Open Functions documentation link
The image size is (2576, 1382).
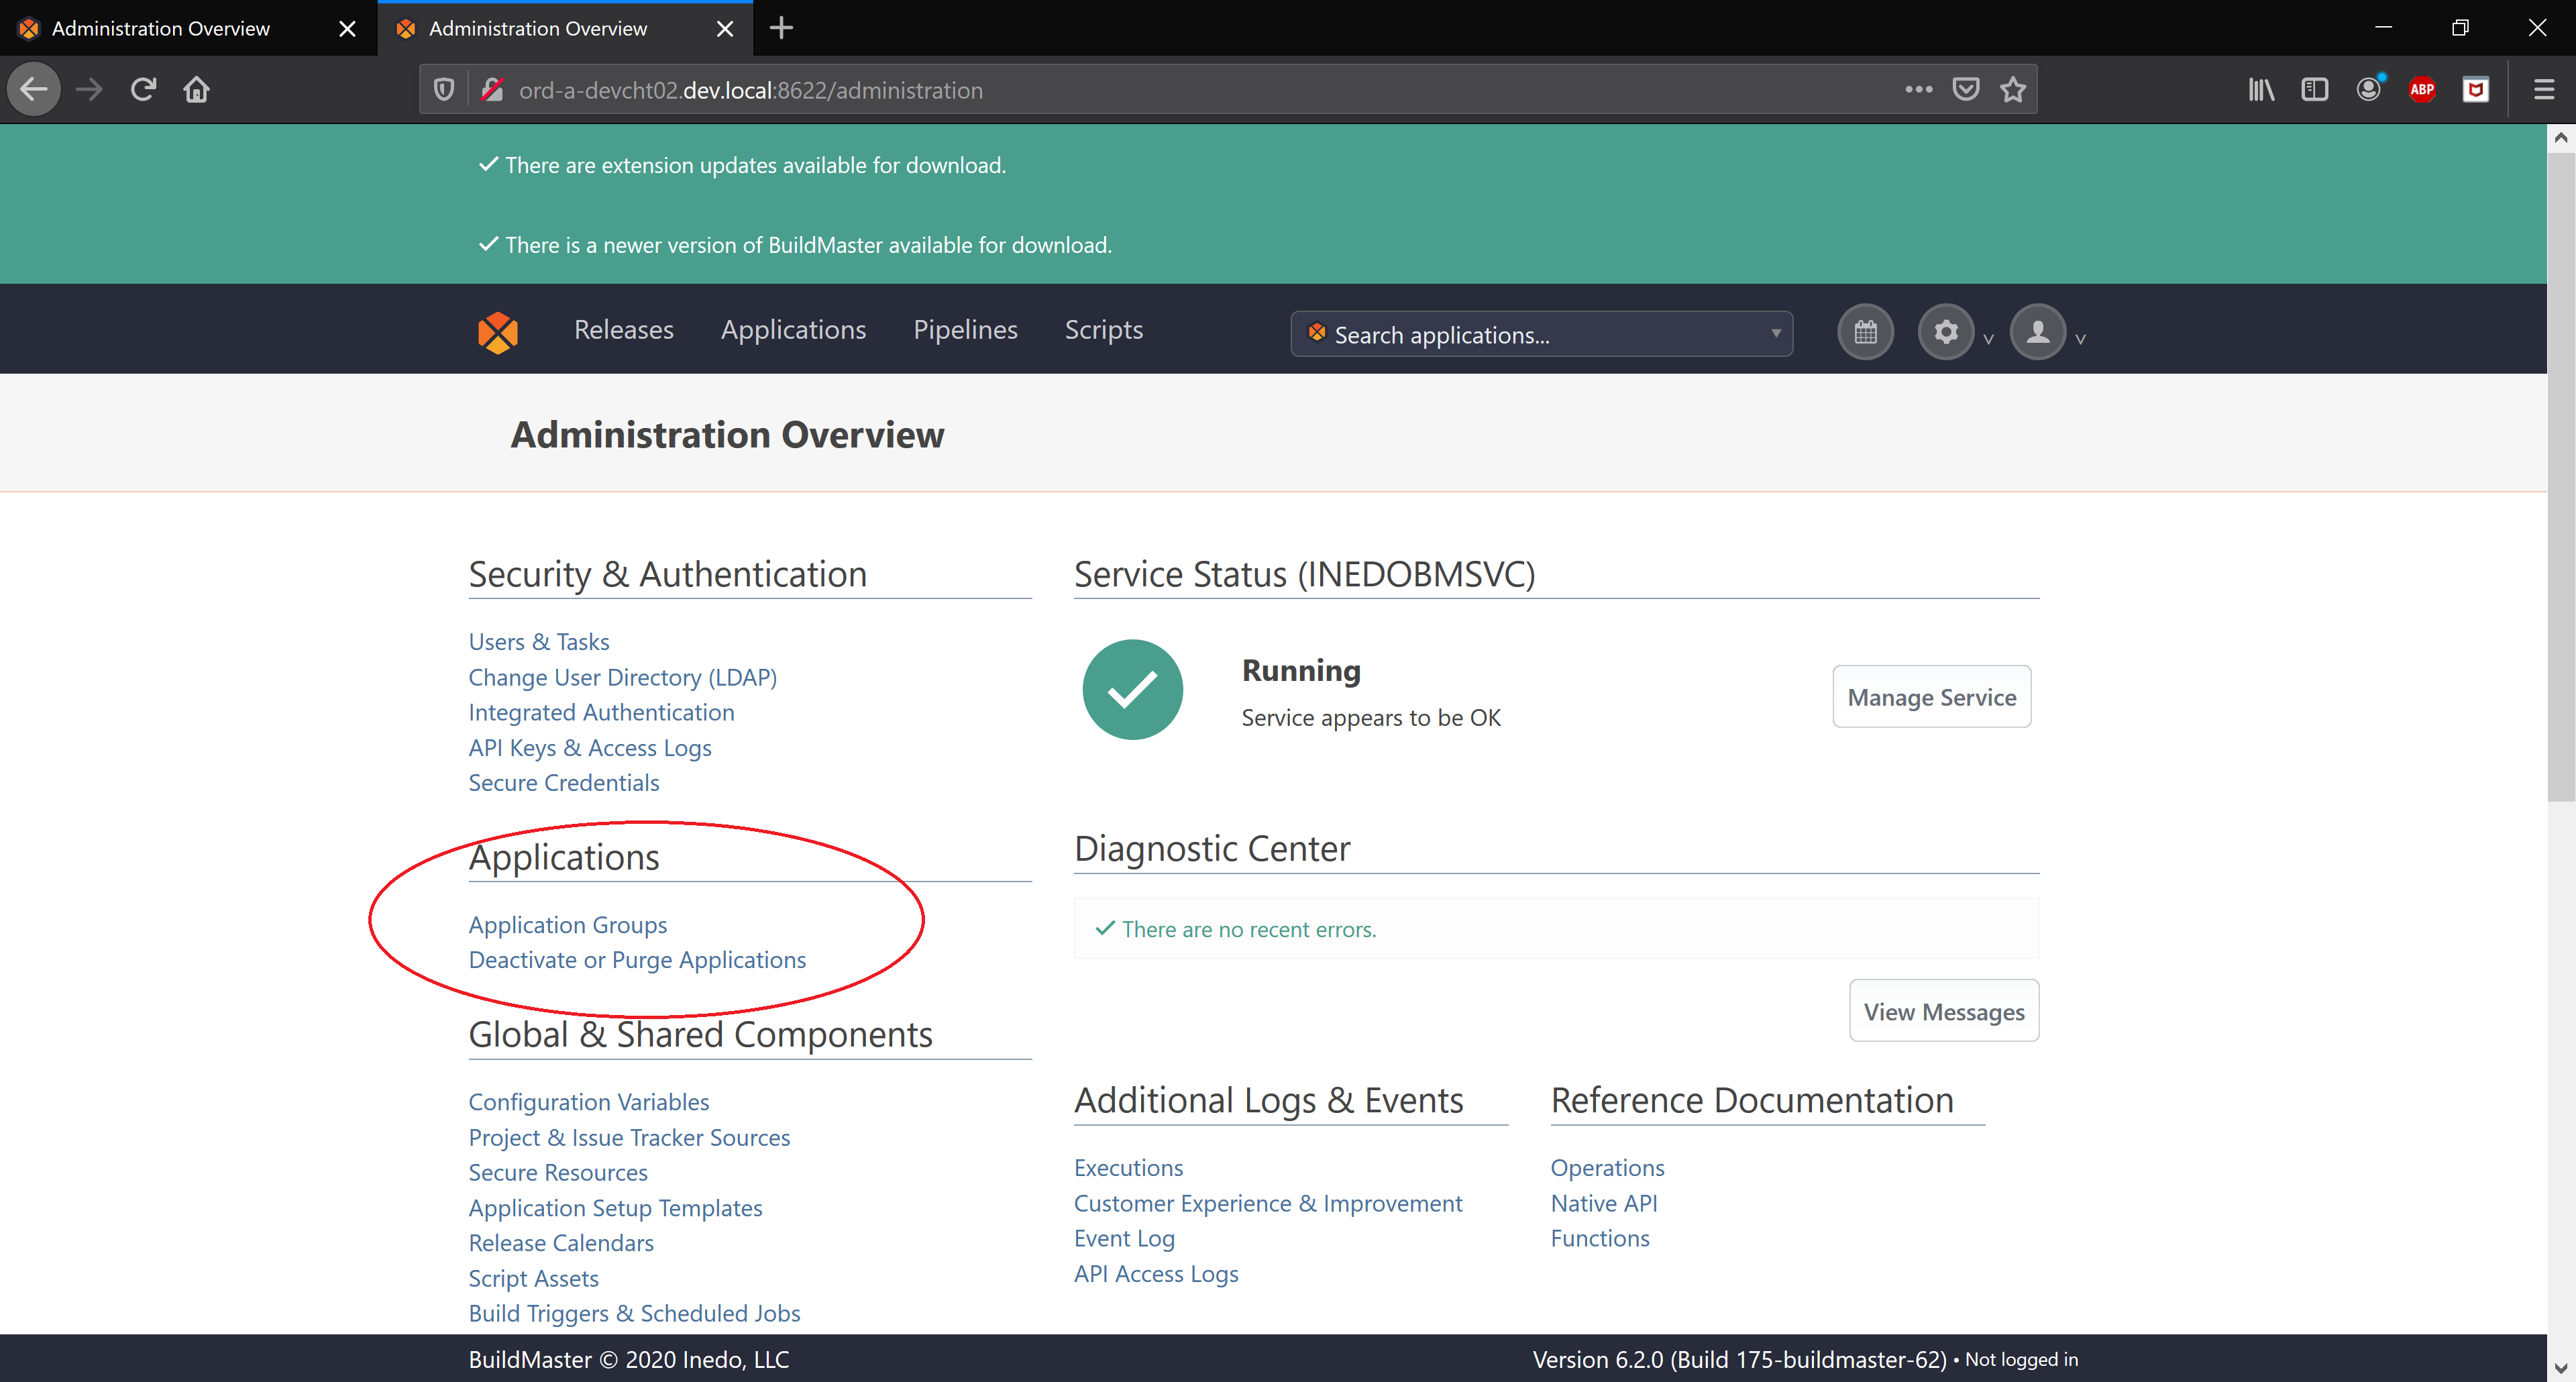pyautogui.click(x=1600, y=1238)
